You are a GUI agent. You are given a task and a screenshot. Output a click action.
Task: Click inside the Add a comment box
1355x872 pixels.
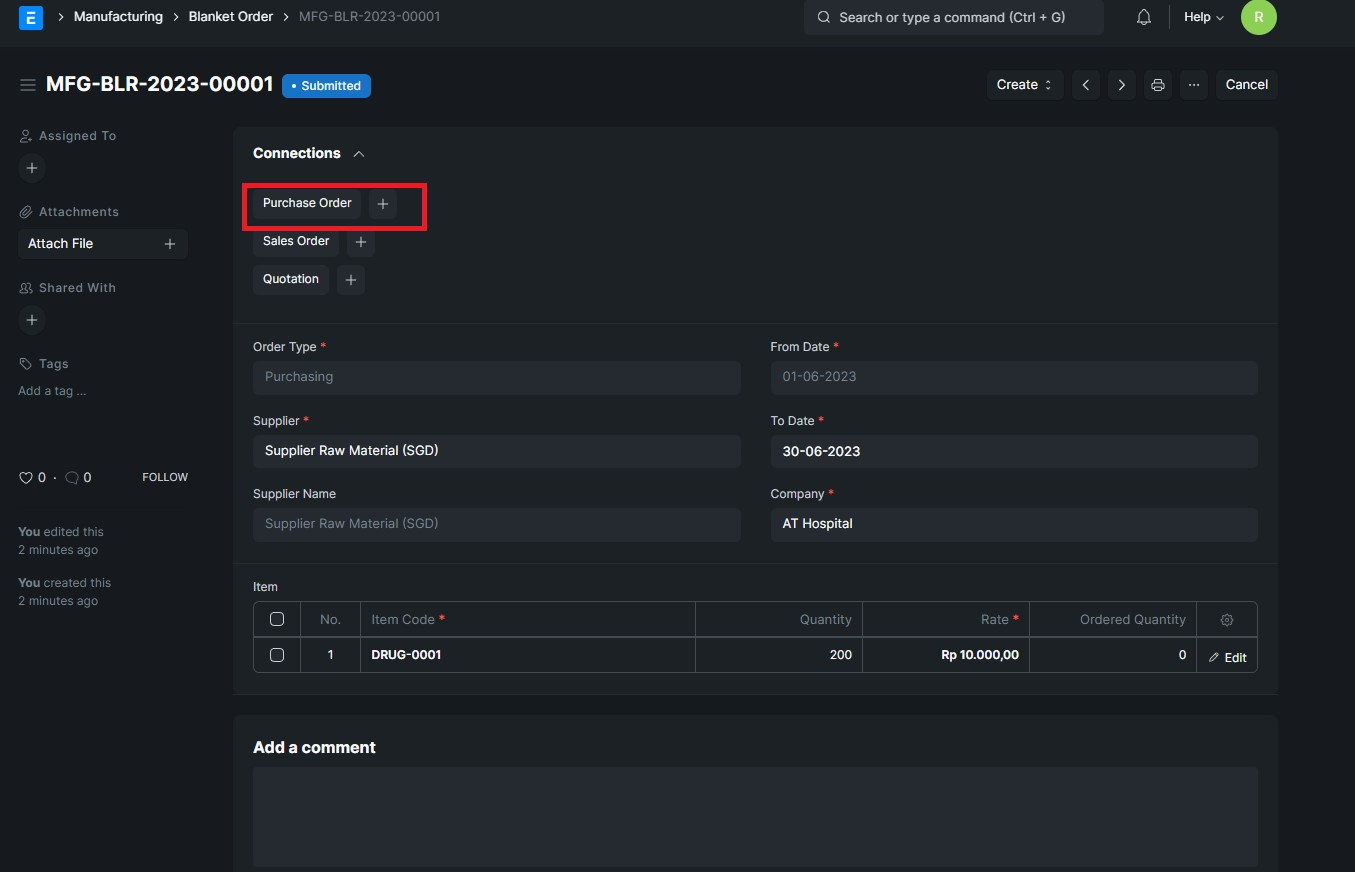[x=754, y=815]
